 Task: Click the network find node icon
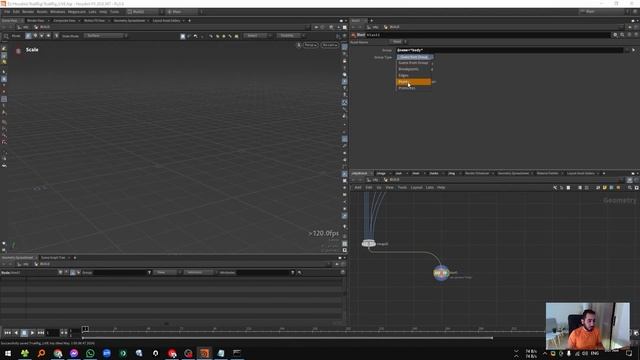pyautogui.click(x=630, y=187)
